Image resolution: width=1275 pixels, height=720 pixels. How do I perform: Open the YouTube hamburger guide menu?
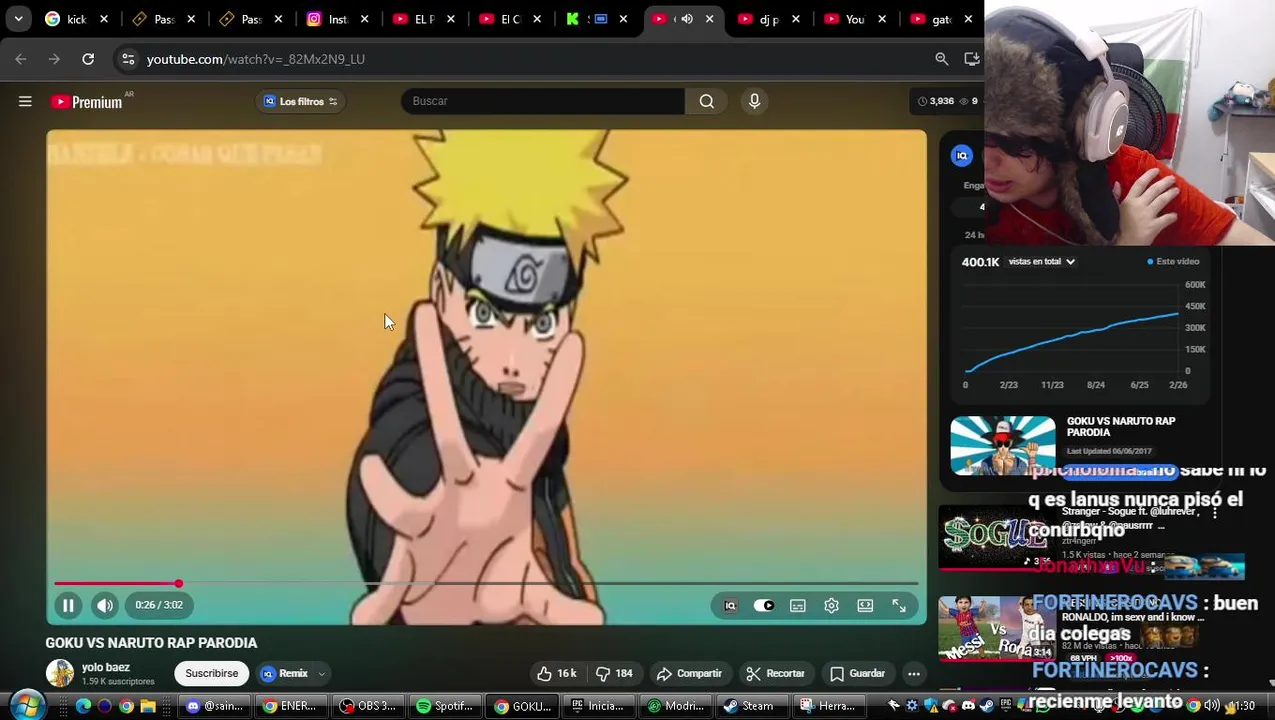[25, 101]
